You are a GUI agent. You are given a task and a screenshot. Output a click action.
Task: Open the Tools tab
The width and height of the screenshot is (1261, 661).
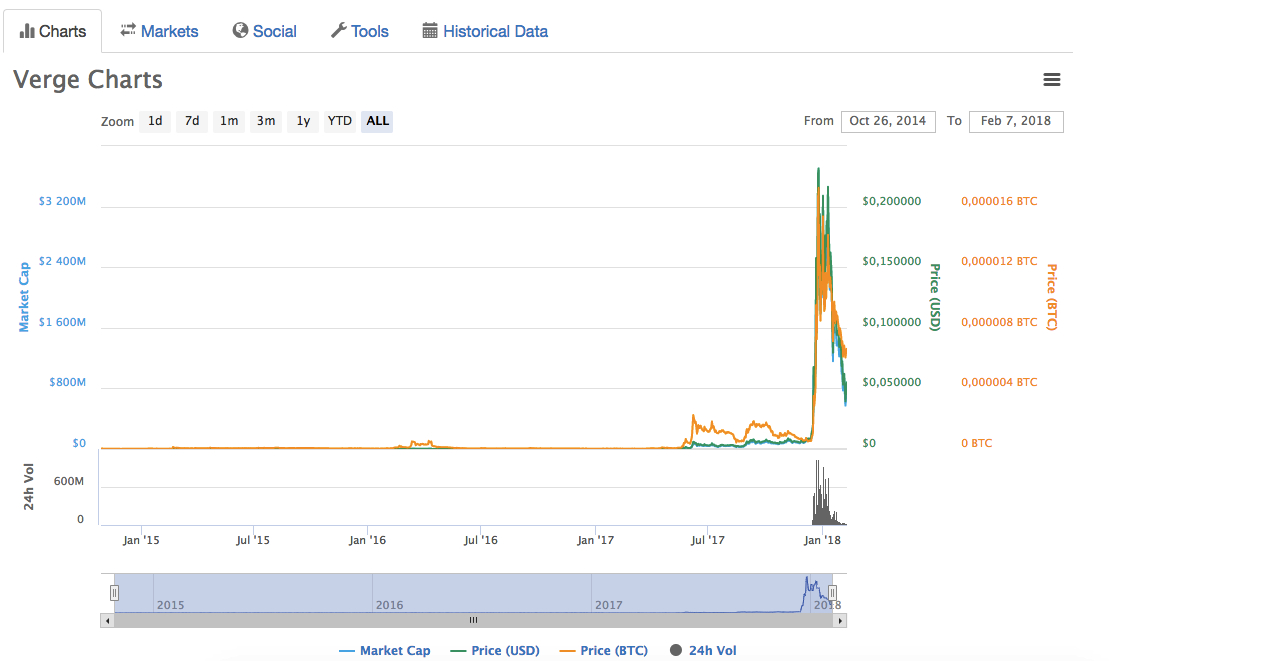click(359, 31)
